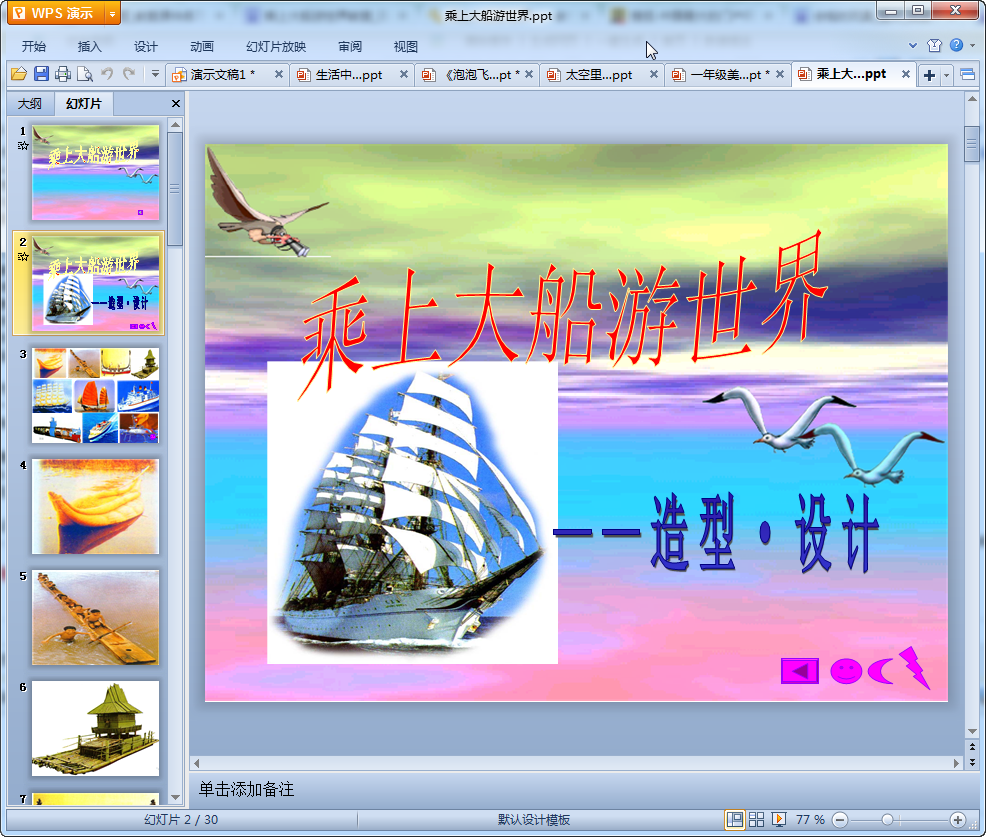
Task: Open the 插入 ribbon tab
Action: 89,47
